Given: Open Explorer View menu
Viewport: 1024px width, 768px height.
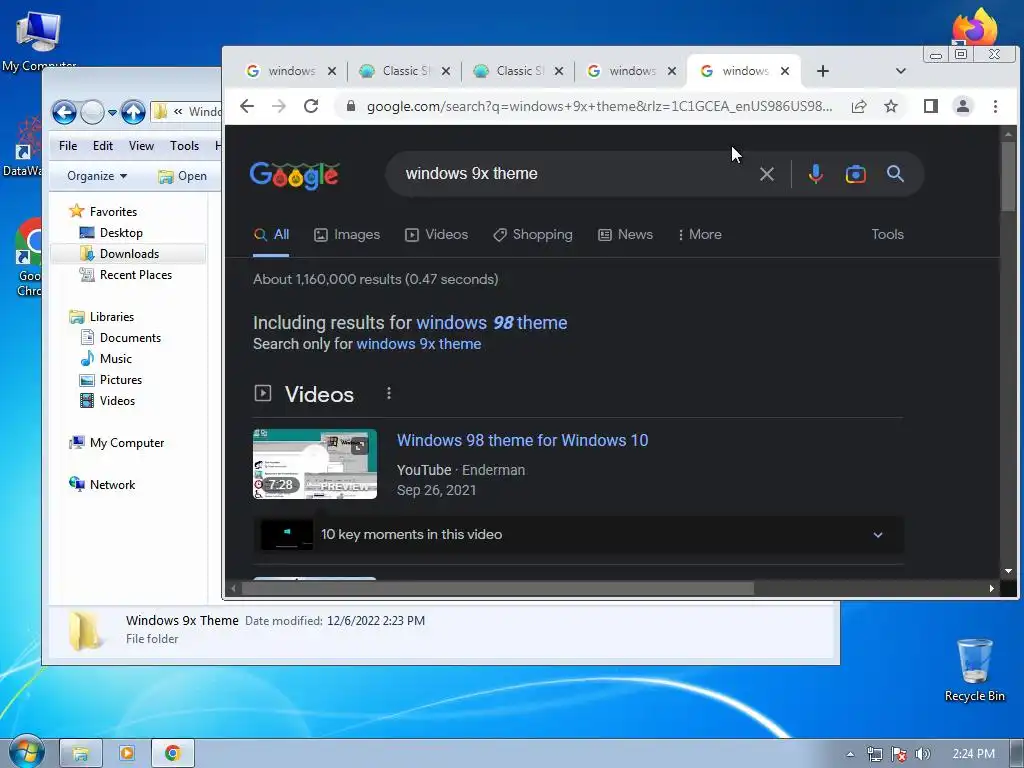Looking at the screenshot, I should [141, 146].
